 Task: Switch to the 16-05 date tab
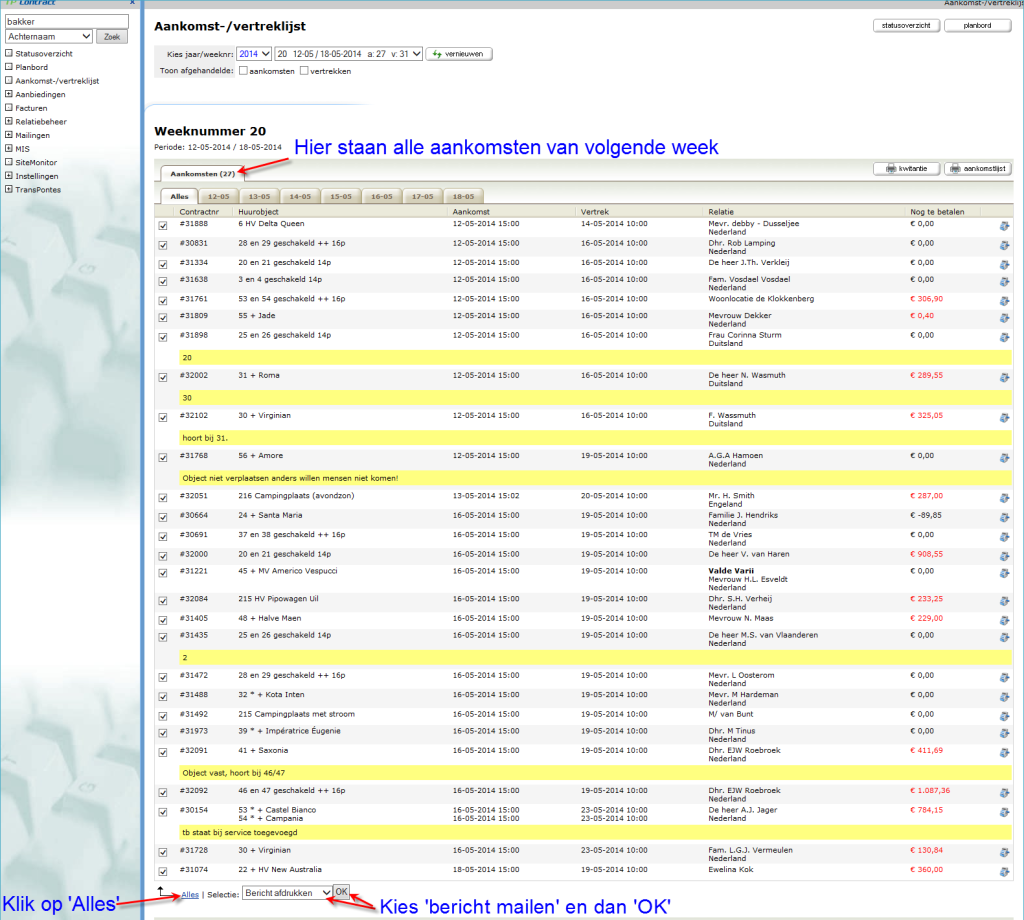point(382,197)
